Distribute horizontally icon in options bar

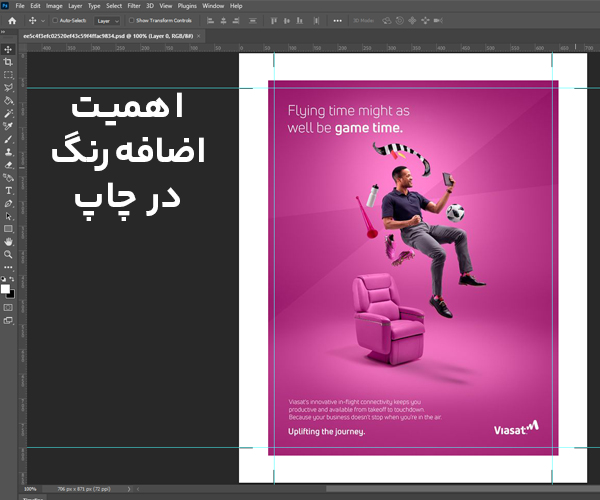[316, 21]
